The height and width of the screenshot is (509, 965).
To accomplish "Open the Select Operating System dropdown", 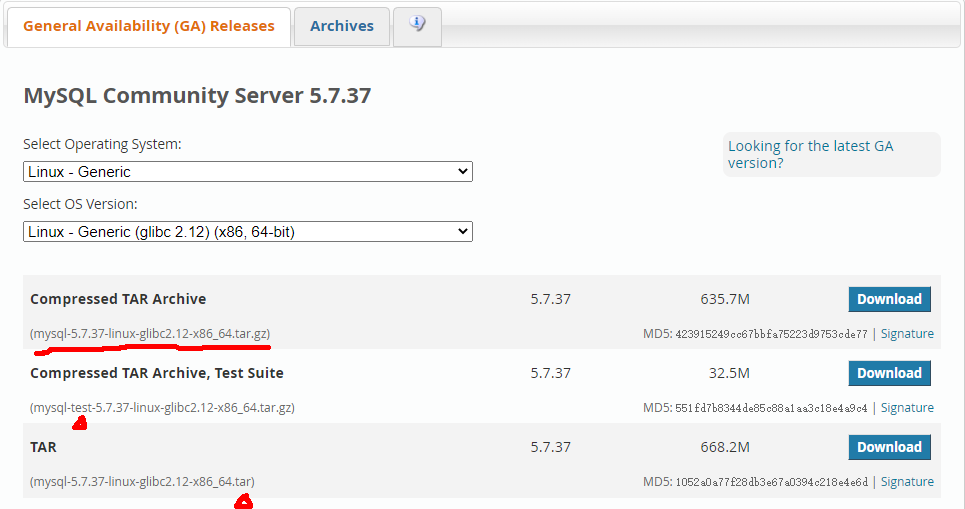I will click(x=247, y=172).
